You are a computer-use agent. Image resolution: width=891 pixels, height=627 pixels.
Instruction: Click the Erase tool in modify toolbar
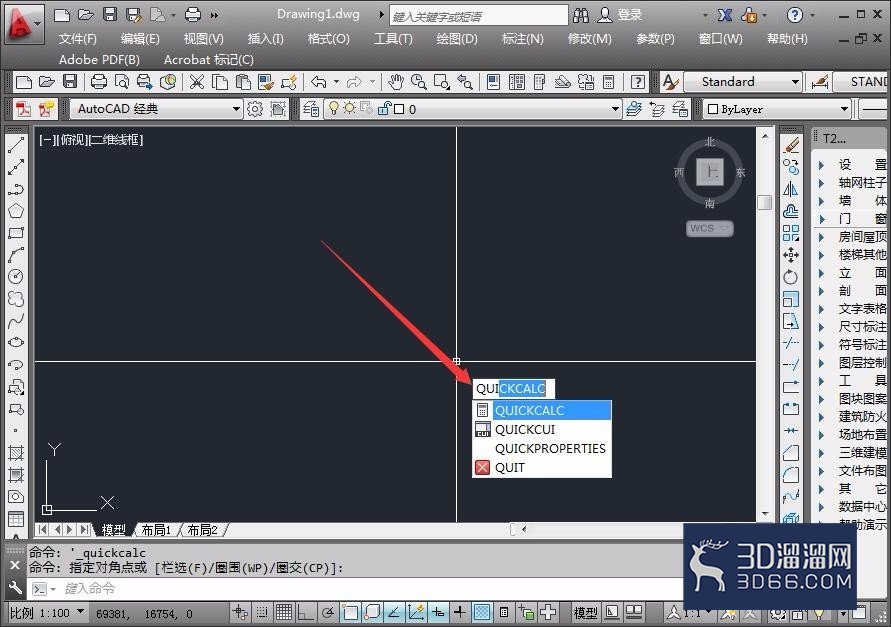coord(791,146)
